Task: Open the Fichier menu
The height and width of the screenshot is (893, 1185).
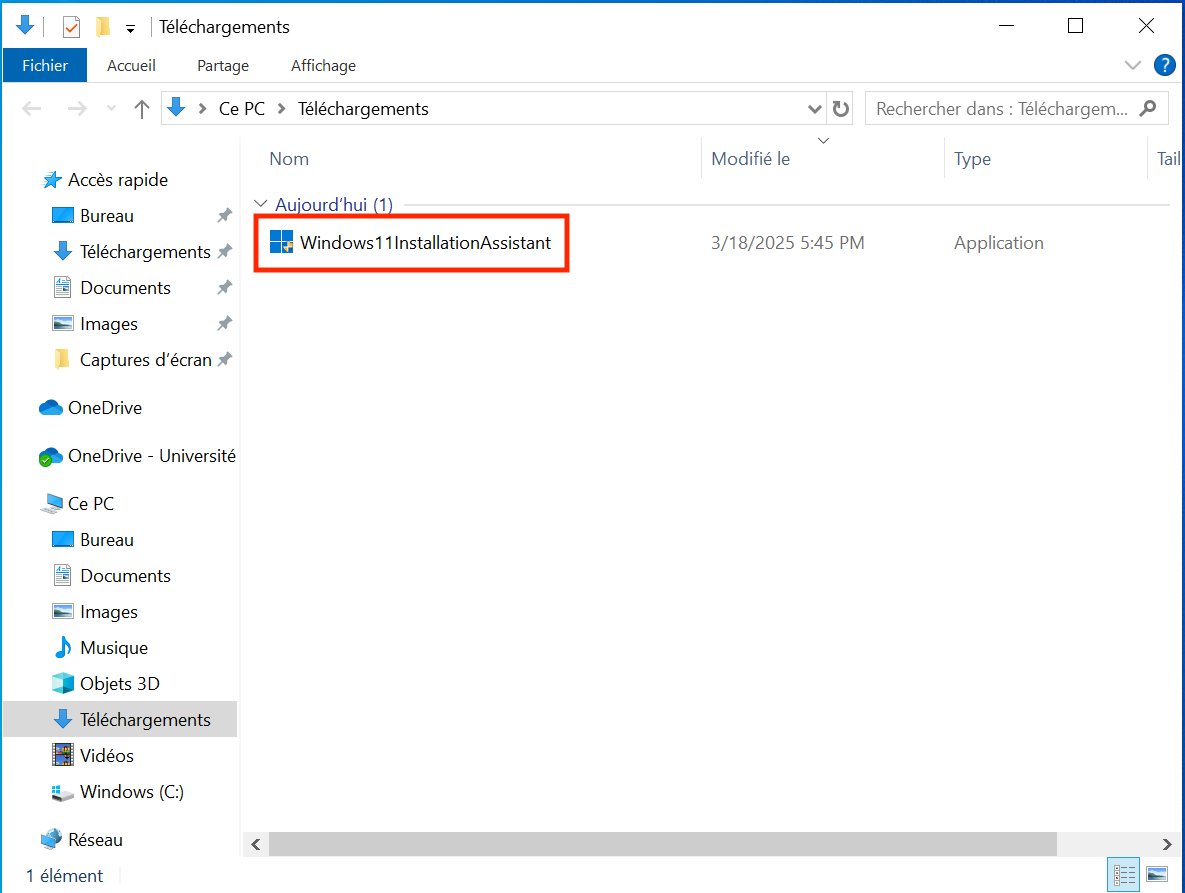Action: pyautogui.click(x=45, y=66)
